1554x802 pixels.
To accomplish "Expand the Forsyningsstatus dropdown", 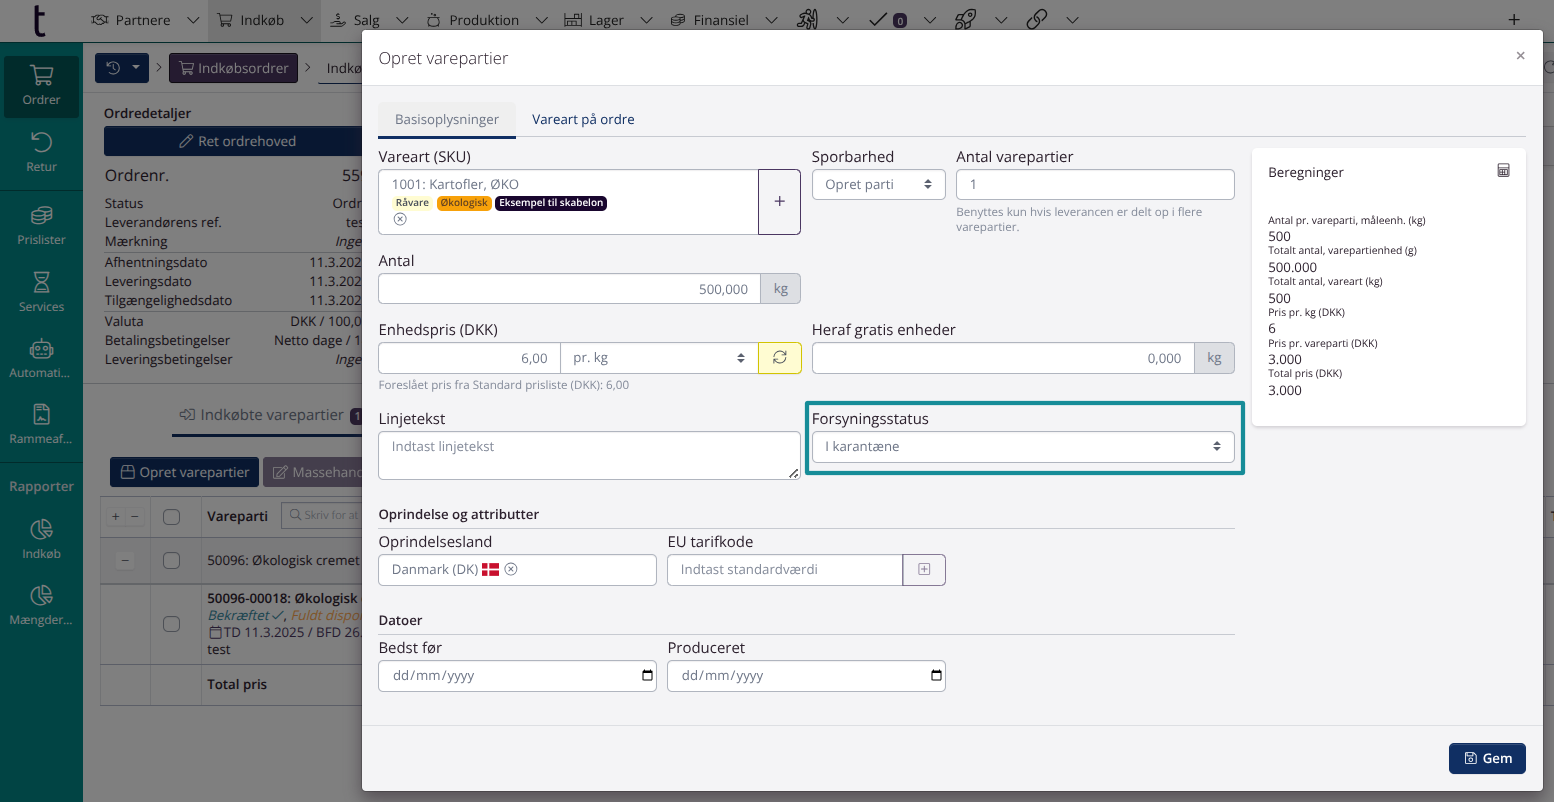I will click(1022, 447).
